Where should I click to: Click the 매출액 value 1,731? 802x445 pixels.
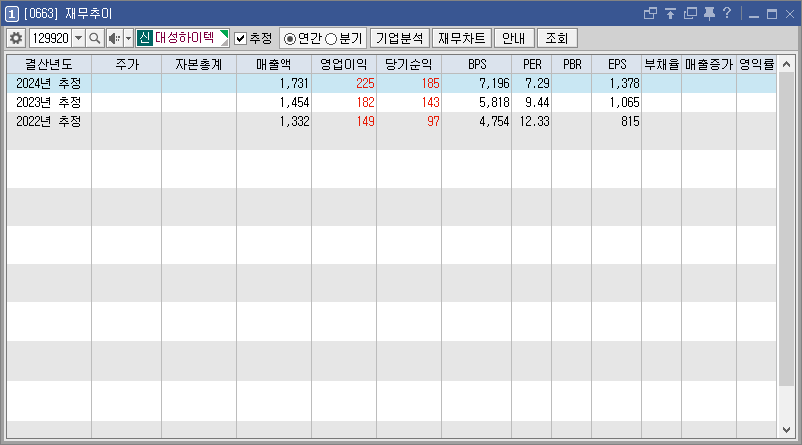(294, 83)
